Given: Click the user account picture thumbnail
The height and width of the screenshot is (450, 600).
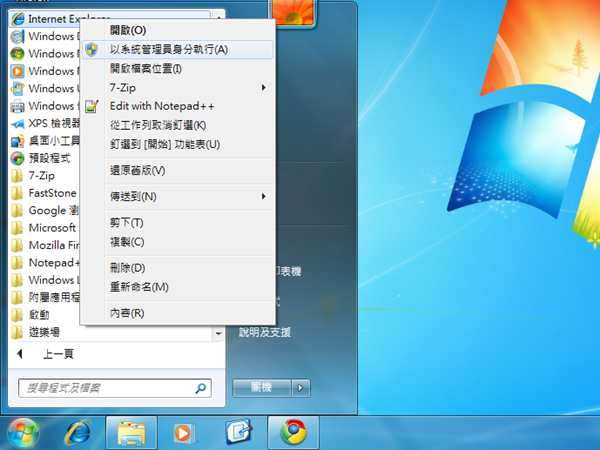Looking at the screenshot, I should [x=293, y=13].
